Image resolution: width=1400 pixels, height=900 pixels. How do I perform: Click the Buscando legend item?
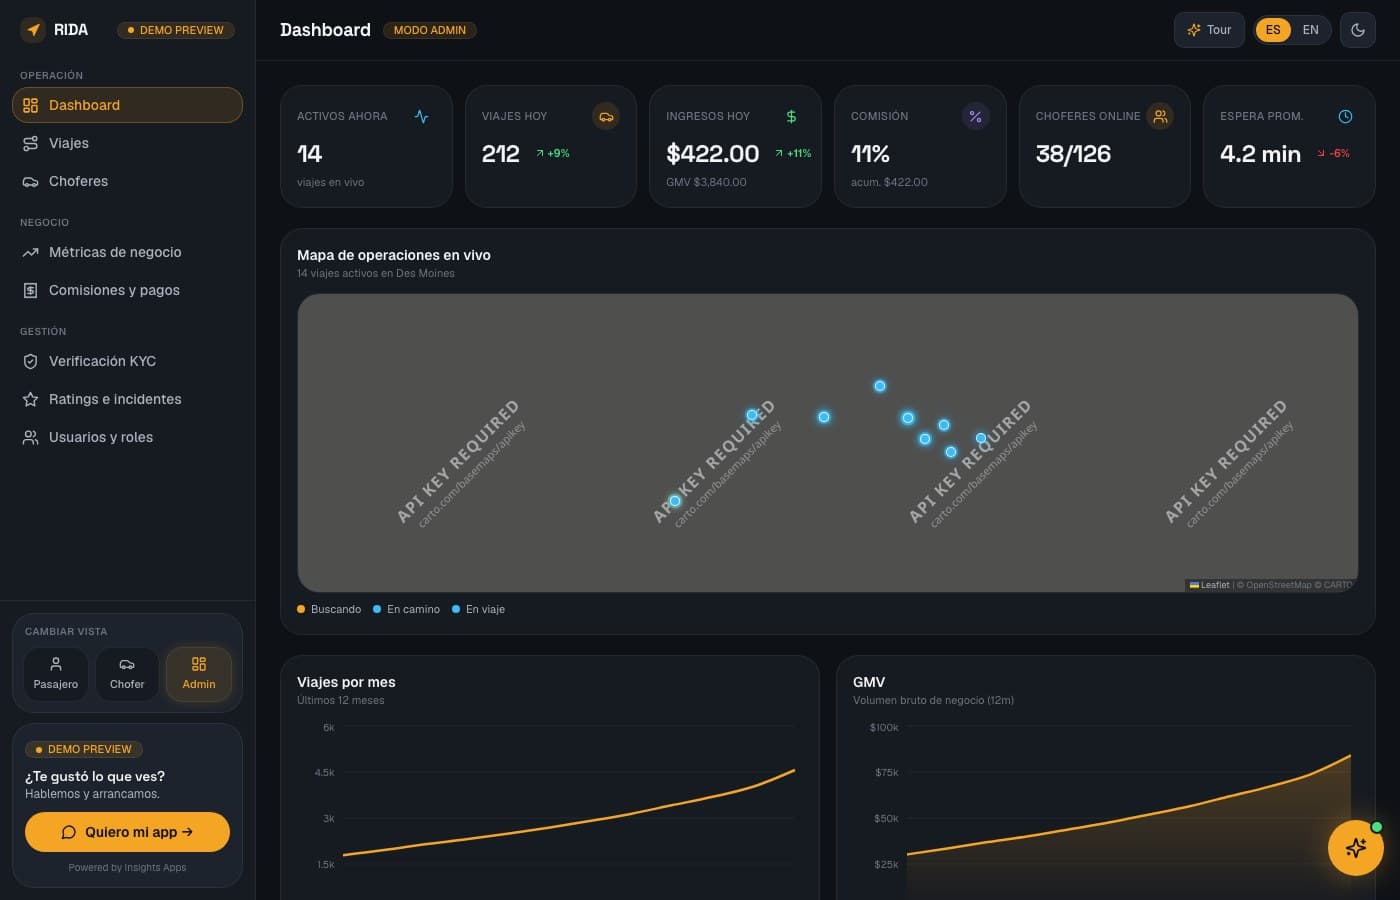(329, 609)
